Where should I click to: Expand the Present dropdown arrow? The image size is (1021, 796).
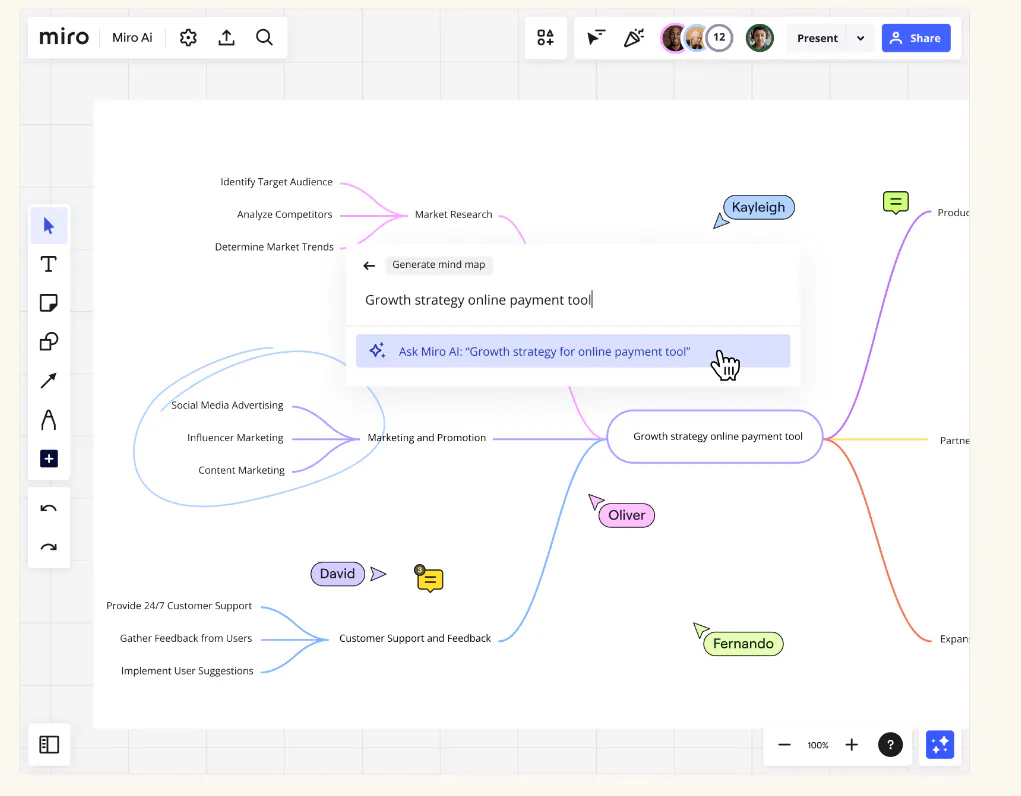(x=860, y=38)
